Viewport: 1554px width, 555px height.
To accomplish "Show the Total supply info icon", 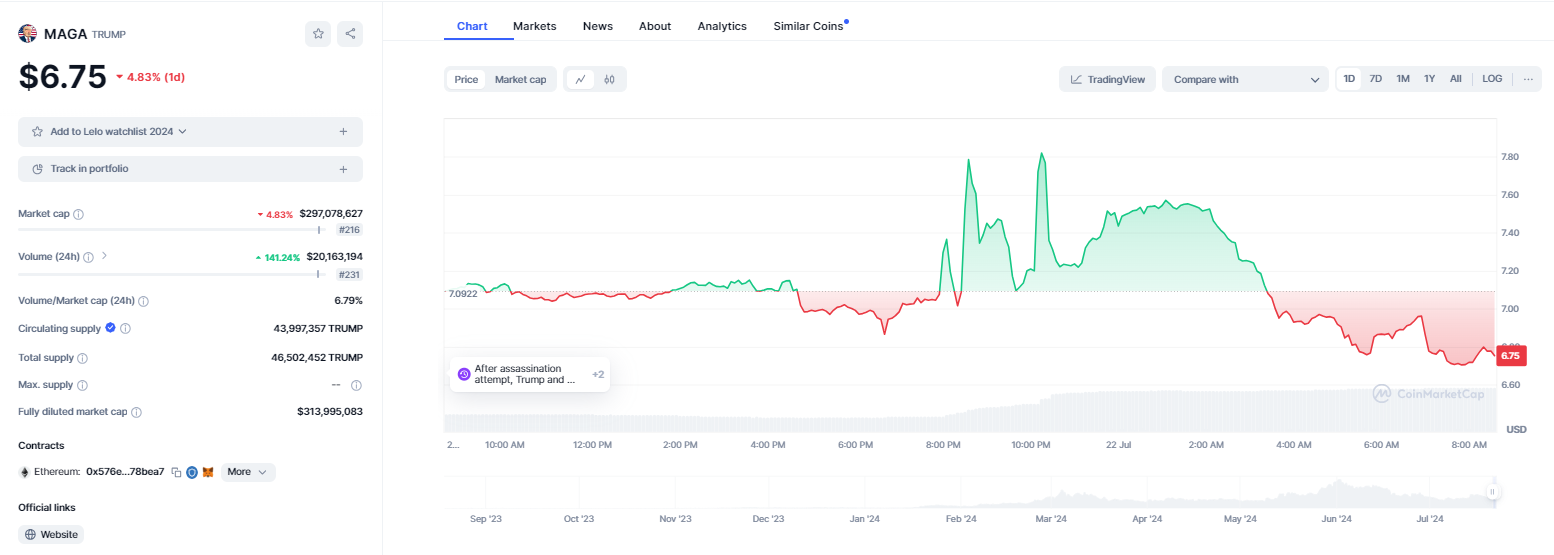I will [82, 358].
